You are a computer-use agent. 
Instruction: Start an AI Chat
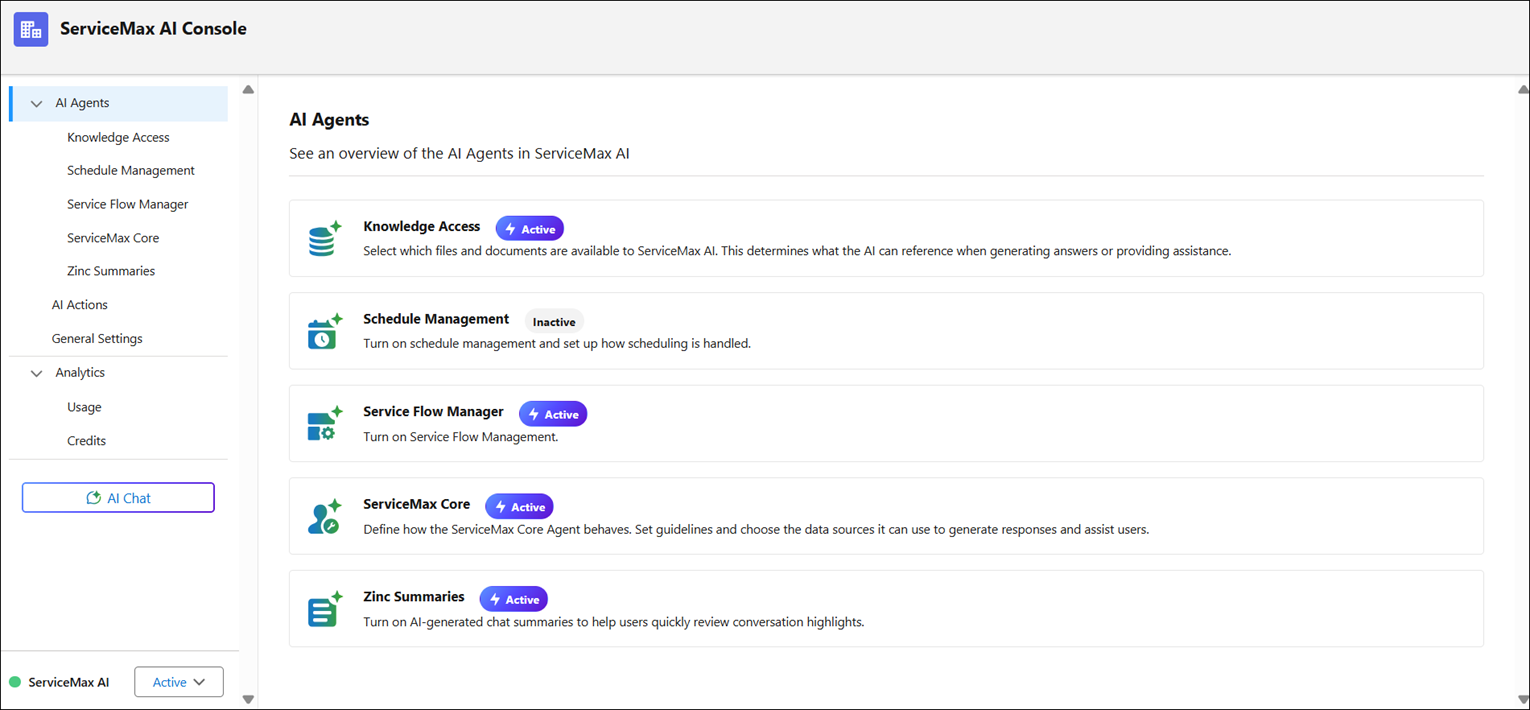point(118,498)
